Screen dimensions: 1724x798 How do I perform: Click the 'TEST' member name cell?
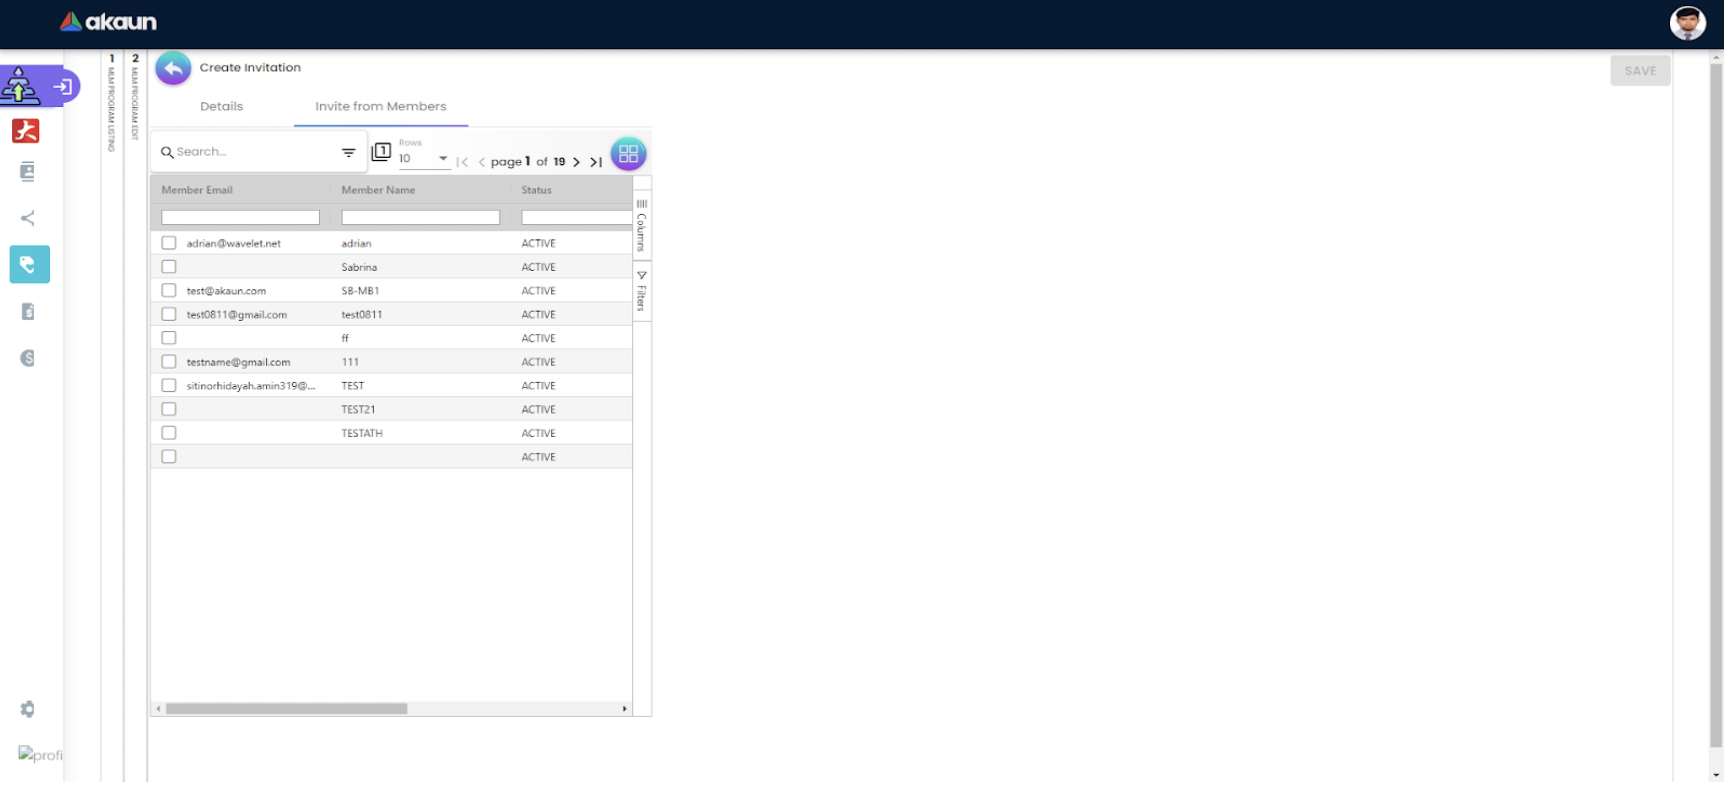[x=353, y=386]
